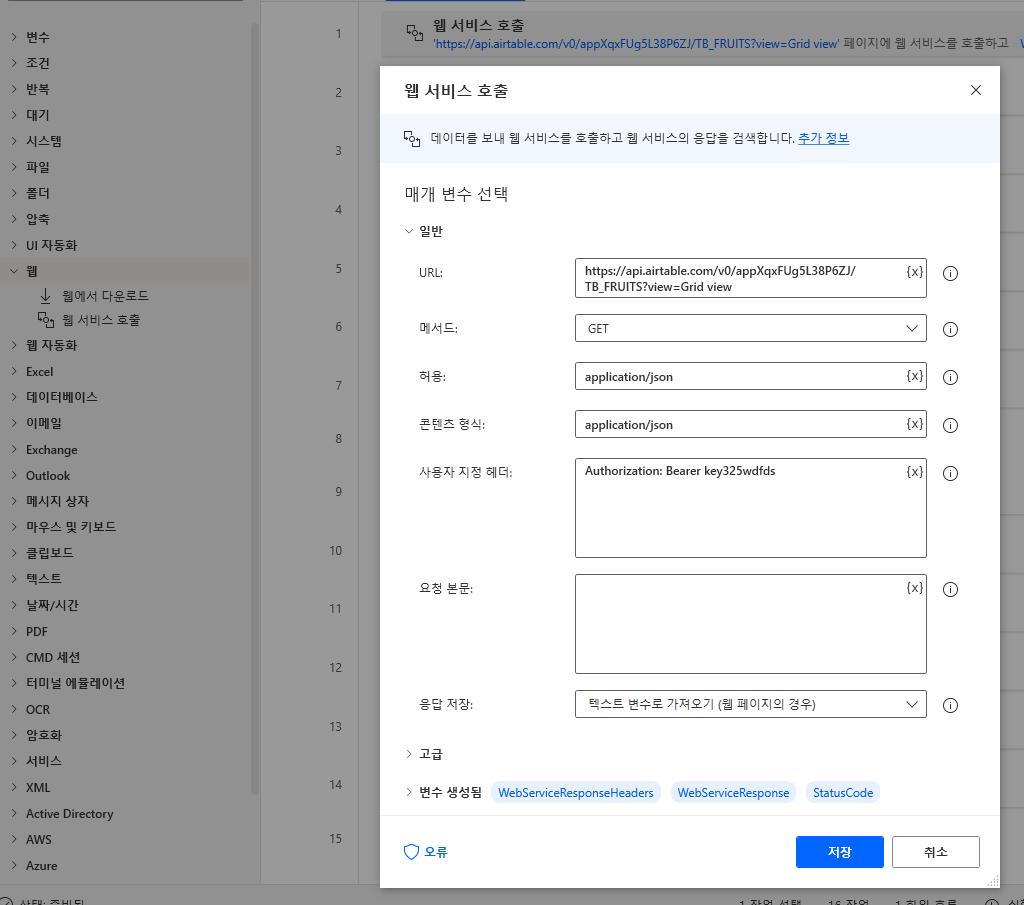Click the variable {x} icon in URL field
1024x905 pixels.
coord(914,272)
